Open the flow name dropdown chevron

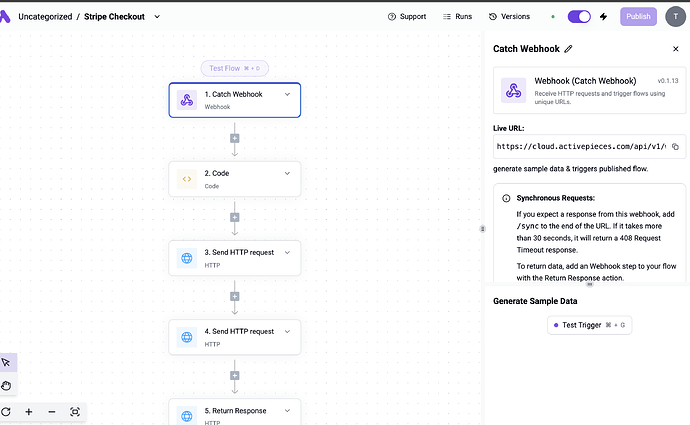[157, 17]
